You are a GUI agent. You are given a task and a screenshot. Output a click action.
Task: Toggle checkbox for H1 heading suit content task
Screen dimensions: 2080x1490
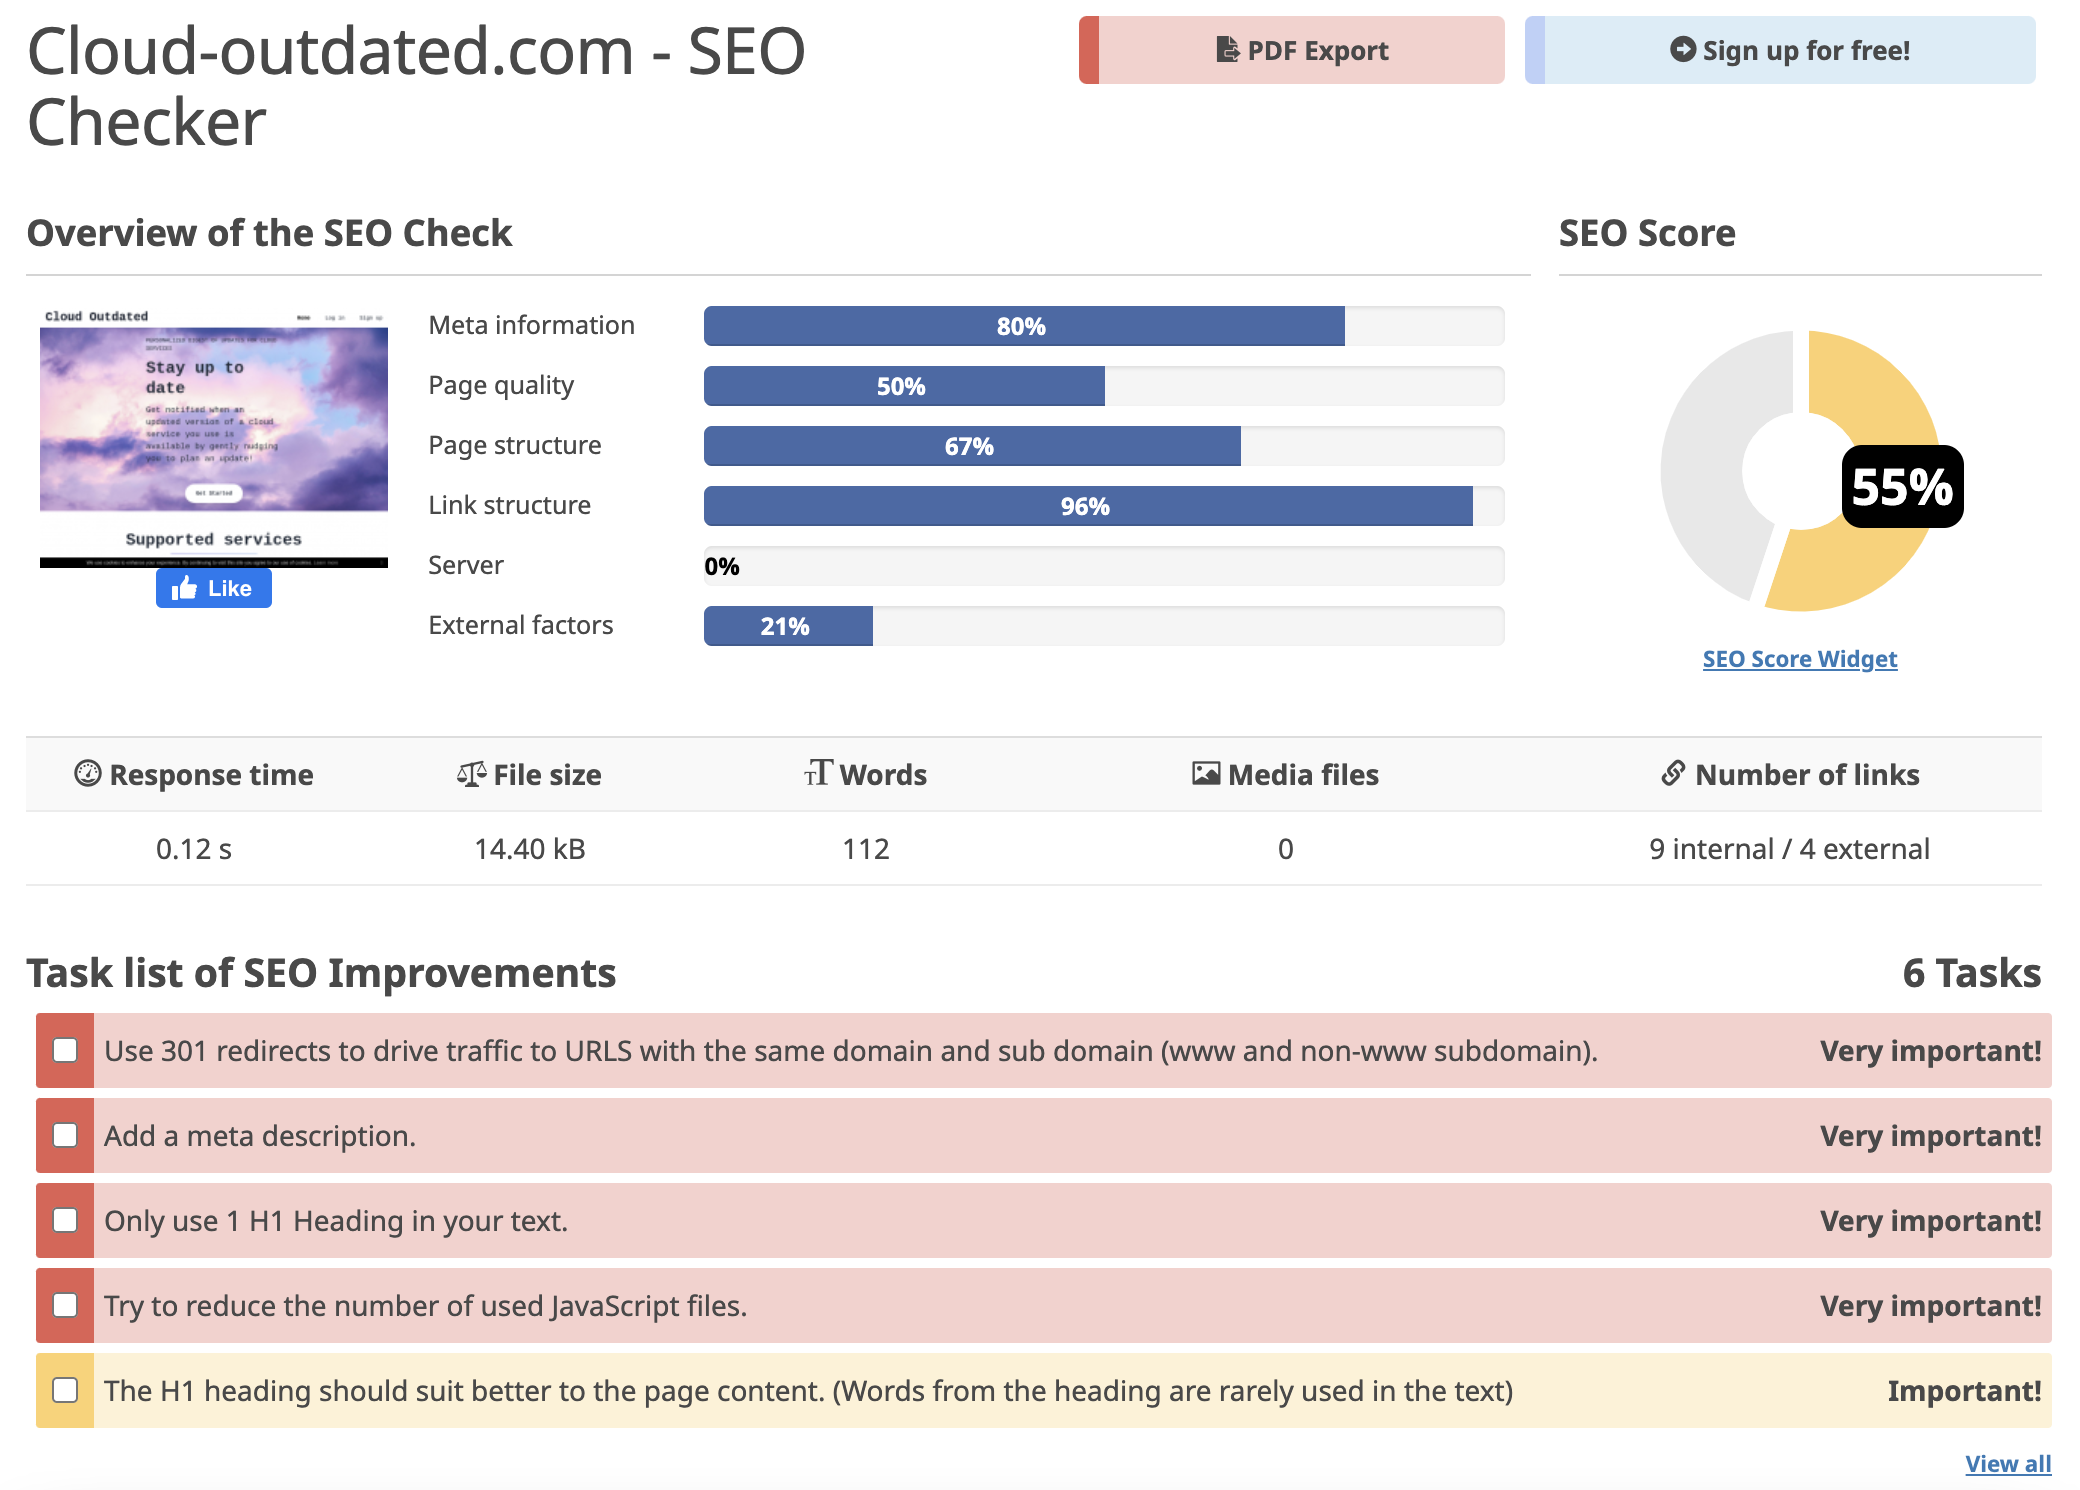[x=65, y=1390]
